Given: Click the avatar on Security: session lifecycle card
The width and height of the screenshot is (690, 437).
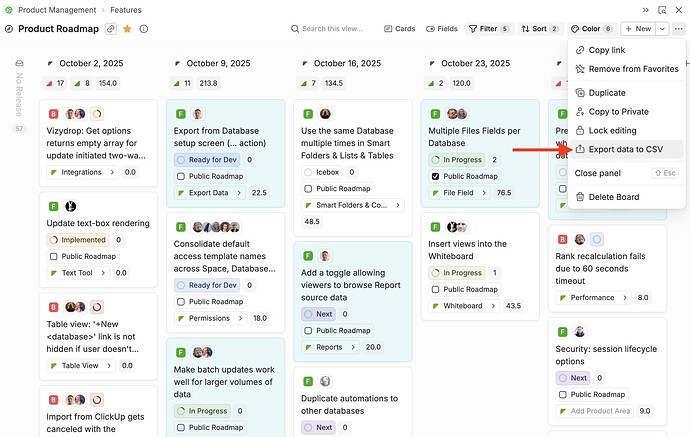Looking at the screenshot, I should click(x=580, y=332).
